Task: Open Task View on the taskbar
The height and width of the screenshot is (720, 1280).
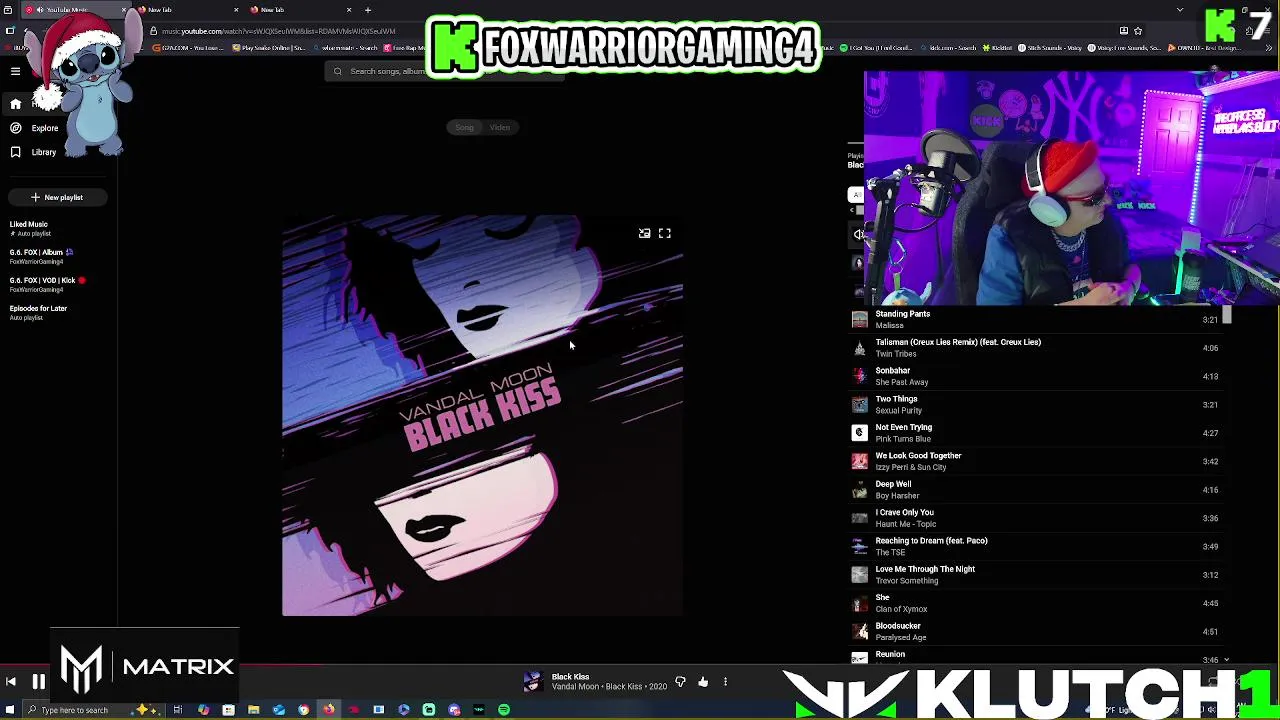Action: (178, 710)
